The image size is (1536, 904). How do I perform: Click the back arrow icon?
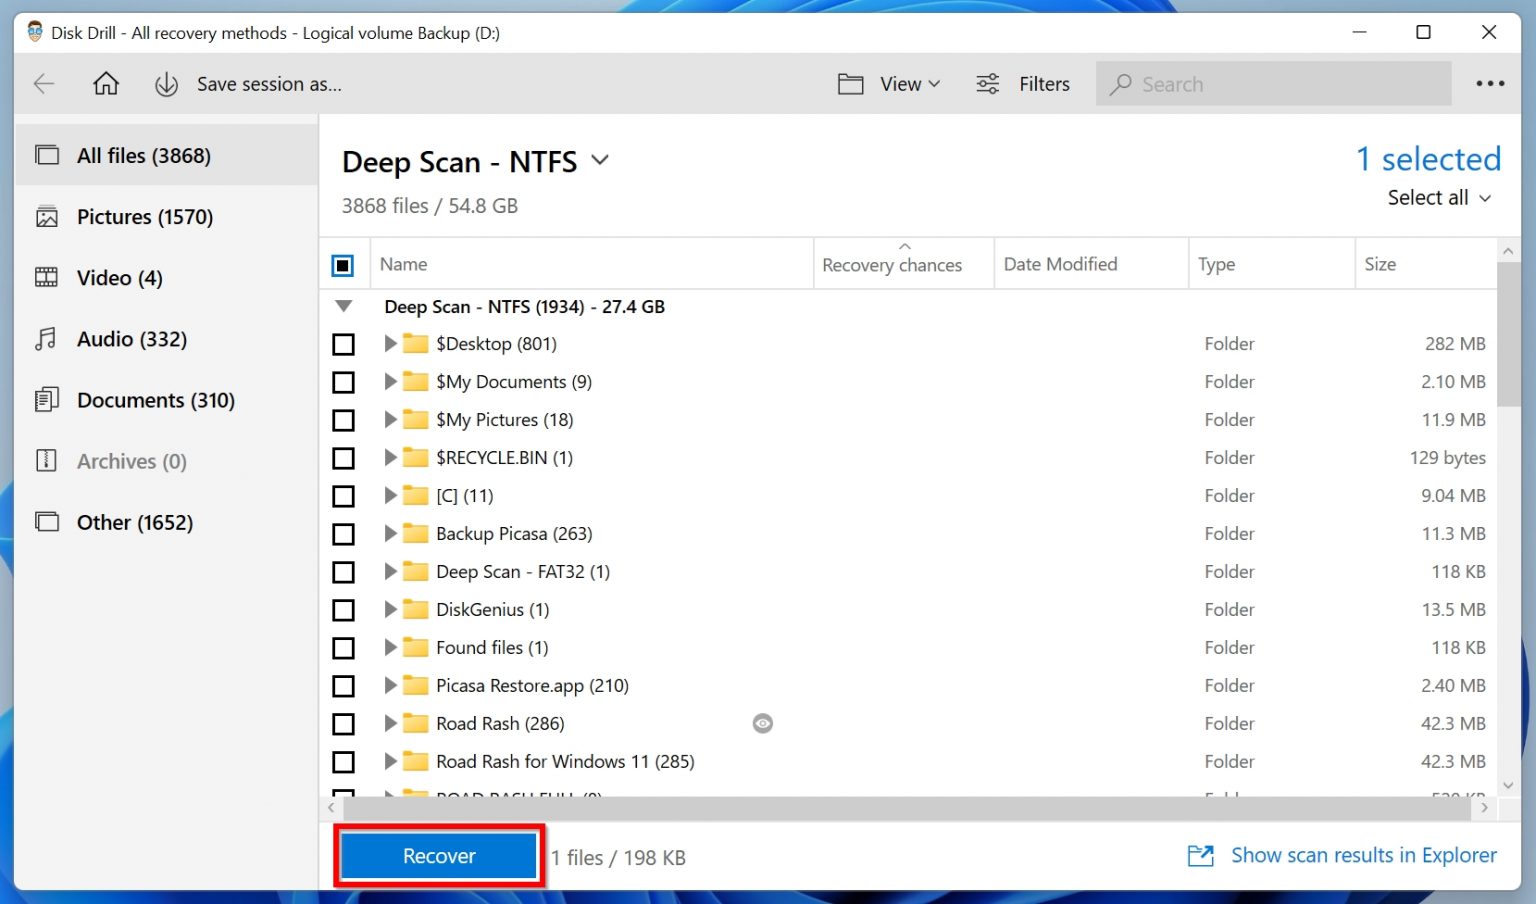tap(43, 84)
